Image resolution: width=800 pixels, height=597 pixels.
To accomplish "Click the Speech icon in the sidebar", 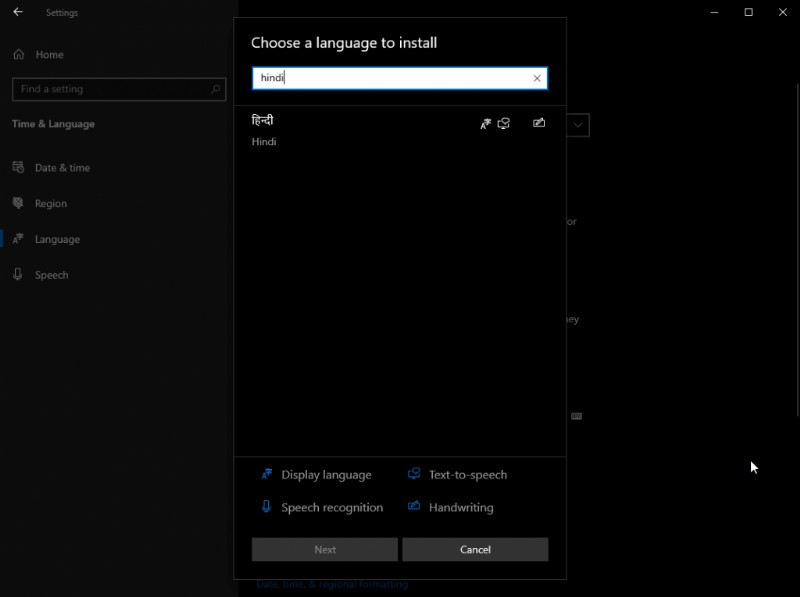I will 18,275.
